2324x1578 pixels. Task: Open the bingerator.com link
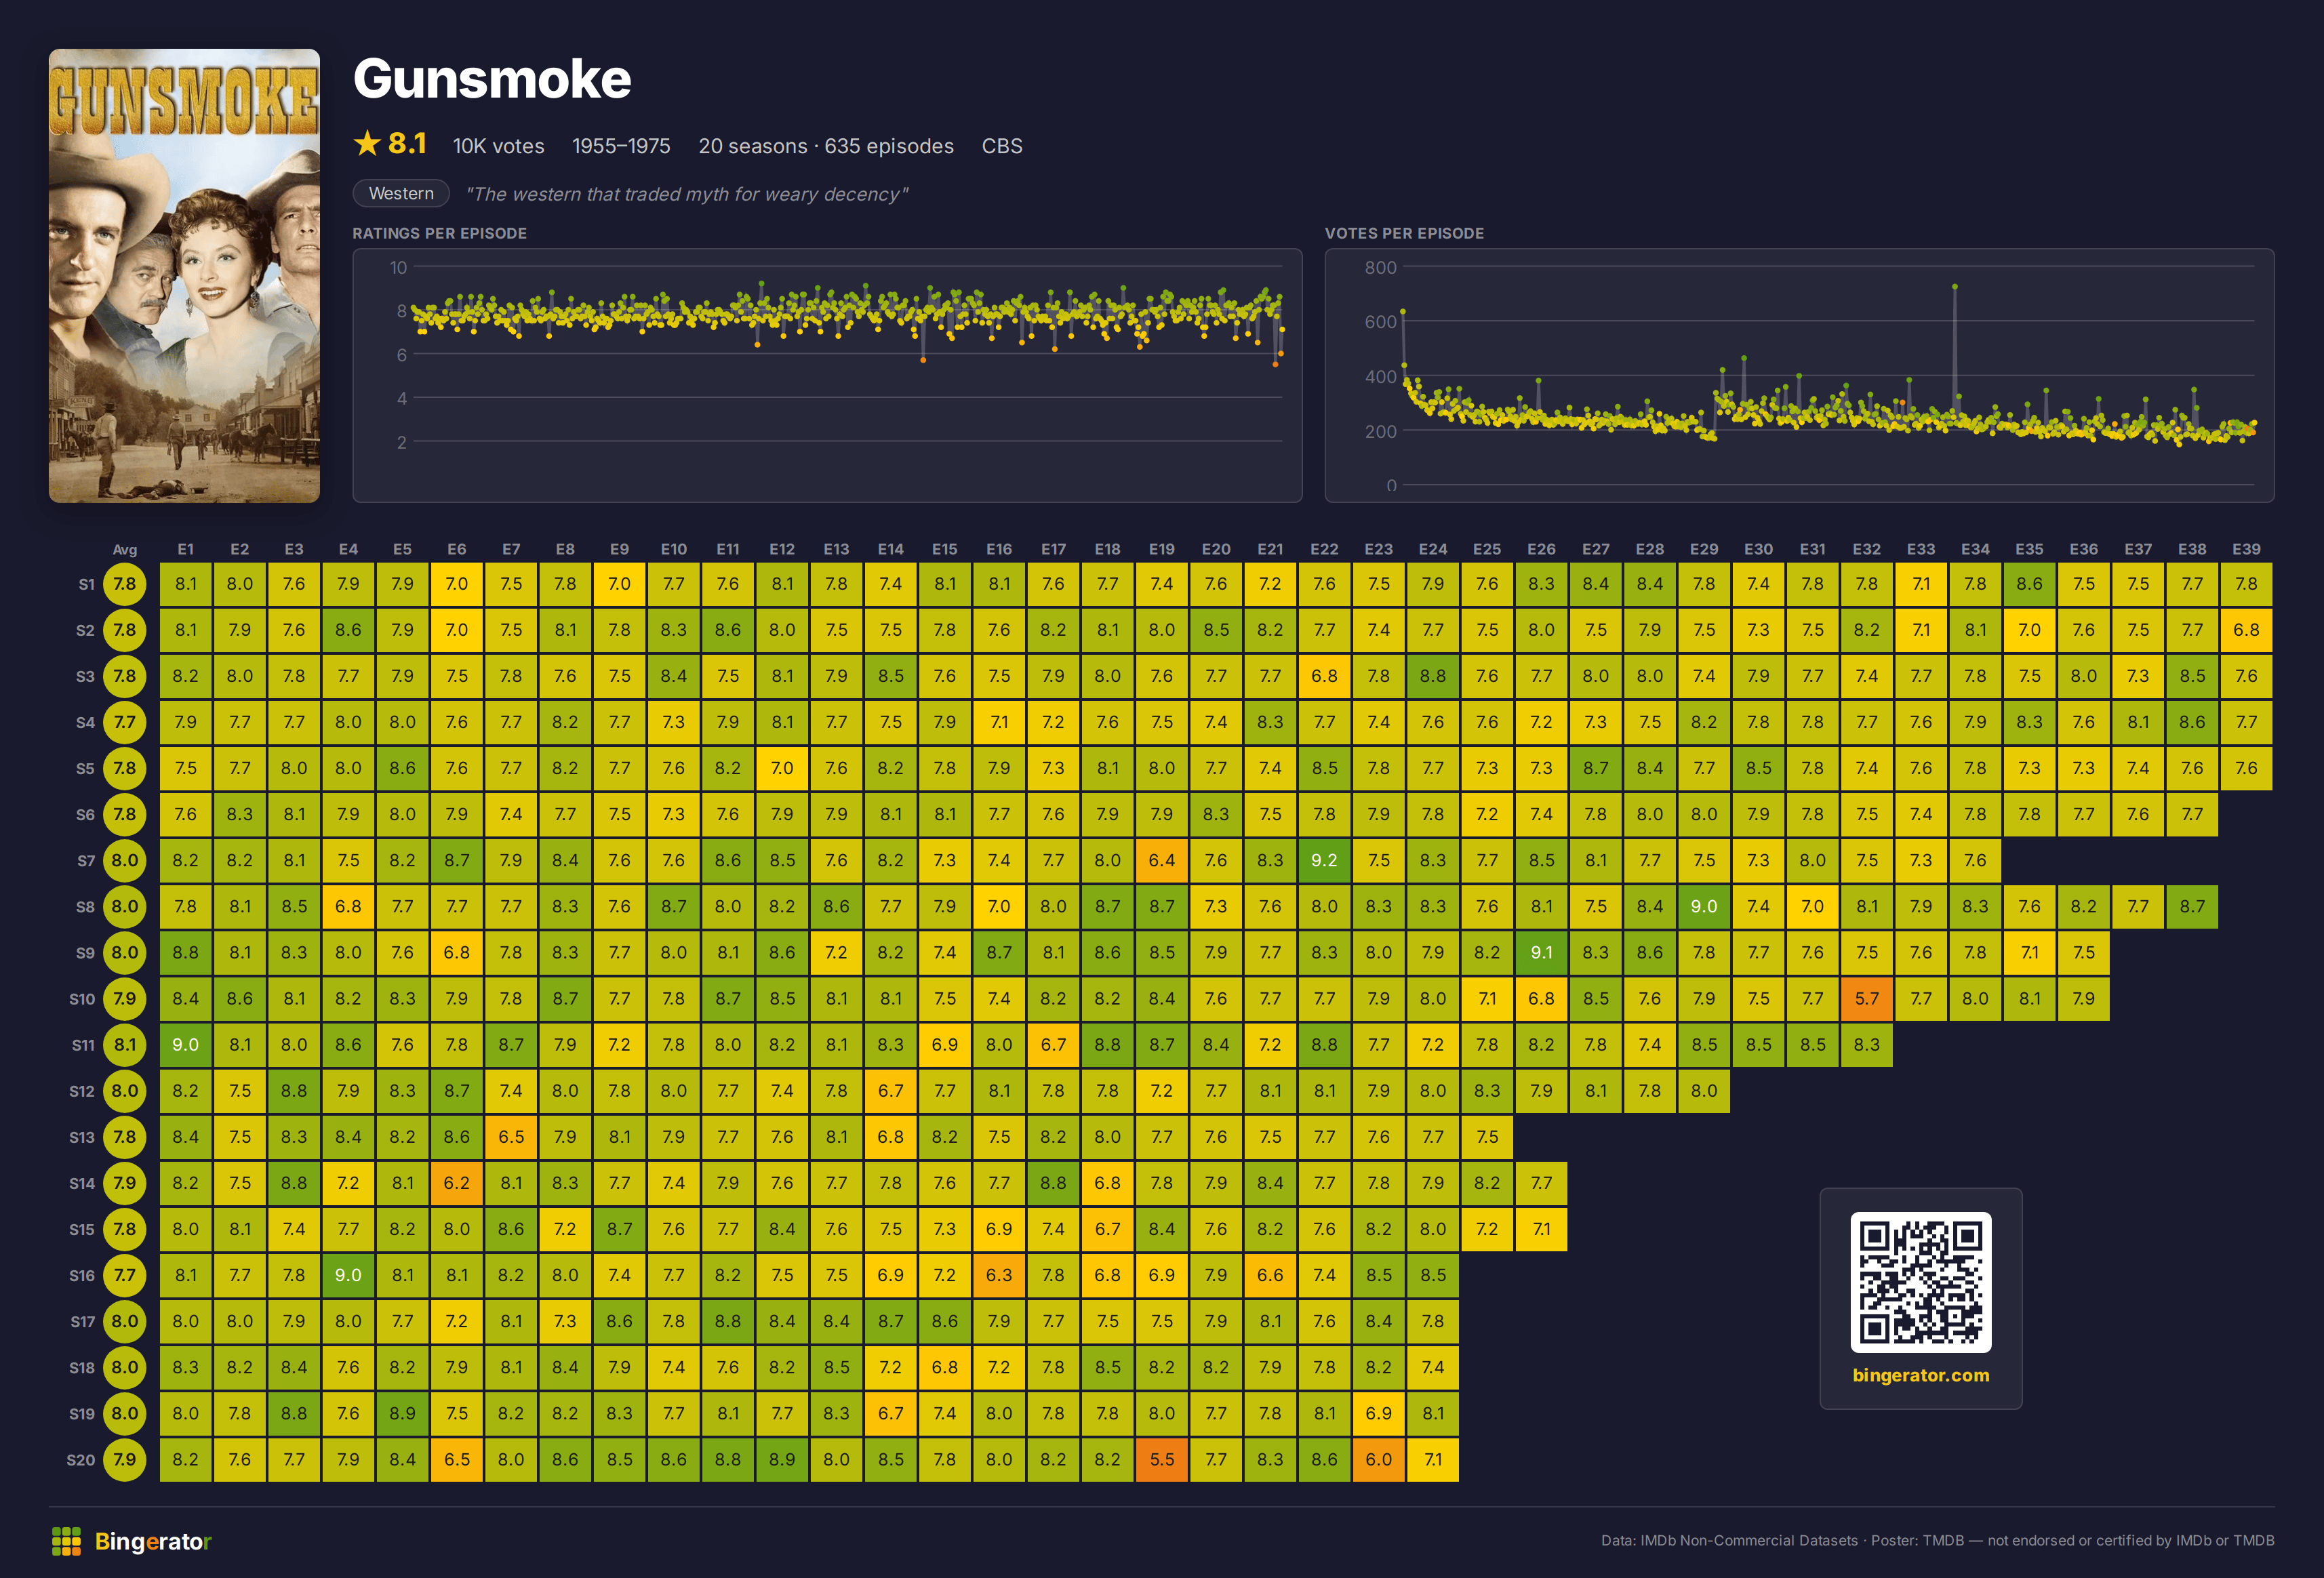[1920, 1375]
